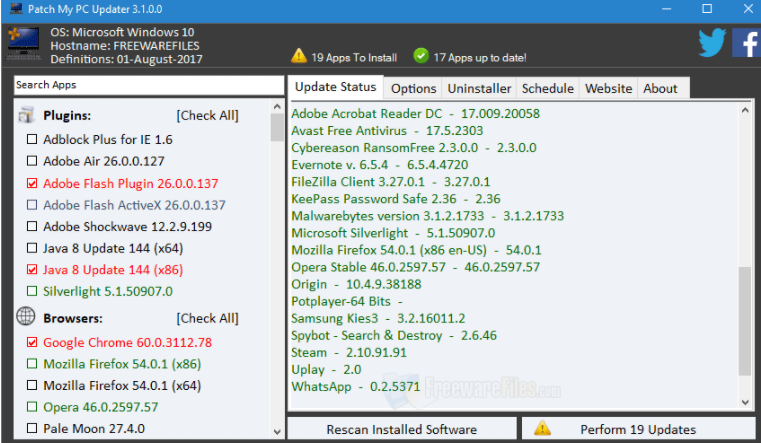Click the Browsers globe icon
Image resolution: width=761 pixels, height=443 pixels.
coord(26,316)
